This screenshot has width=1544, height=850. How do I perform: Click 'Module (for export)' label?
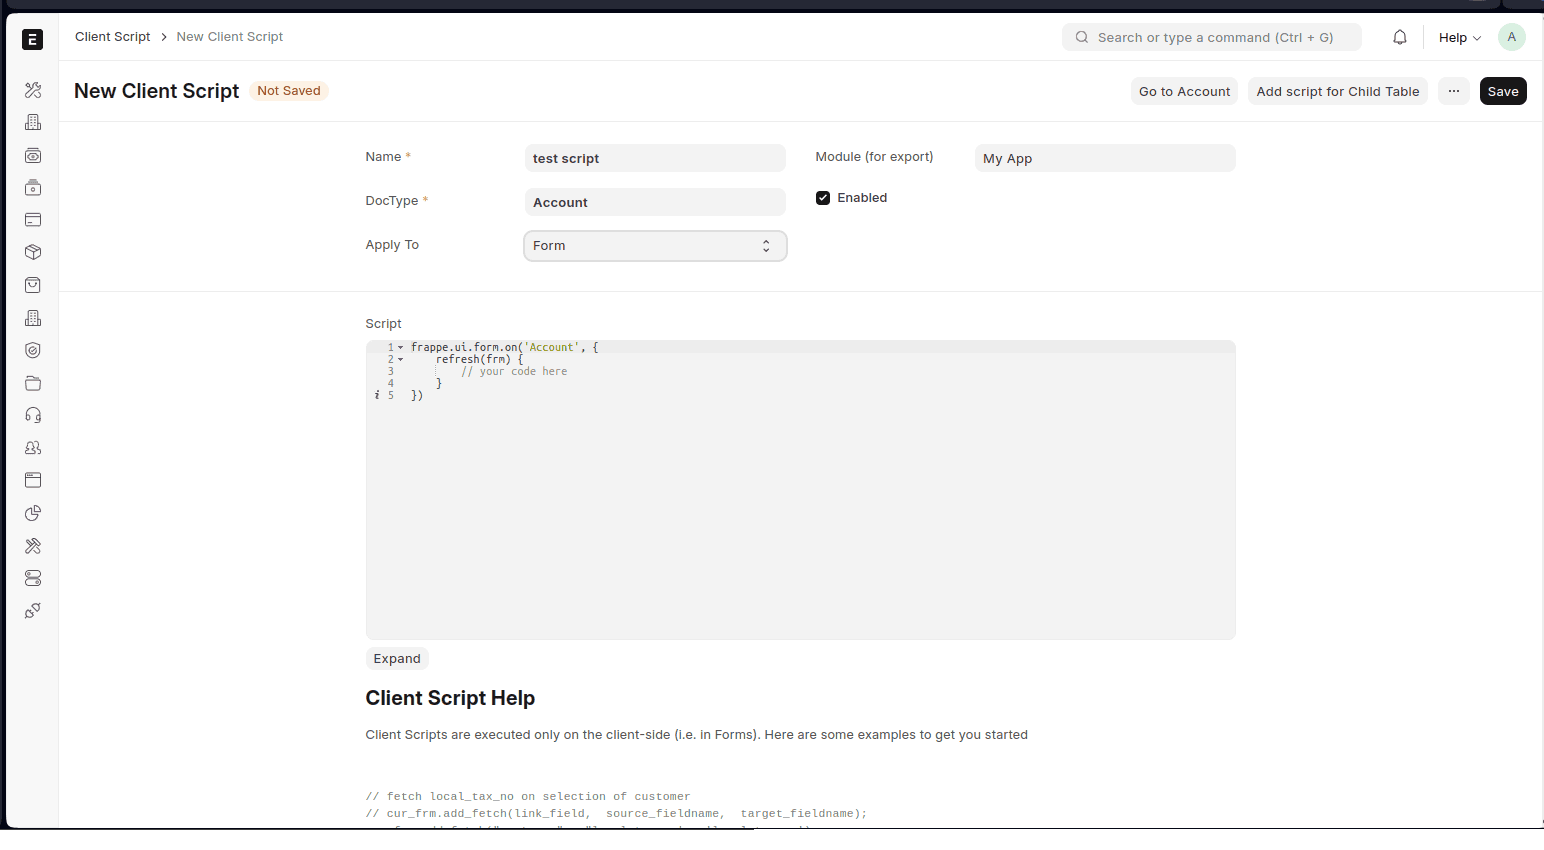(874, 157)
